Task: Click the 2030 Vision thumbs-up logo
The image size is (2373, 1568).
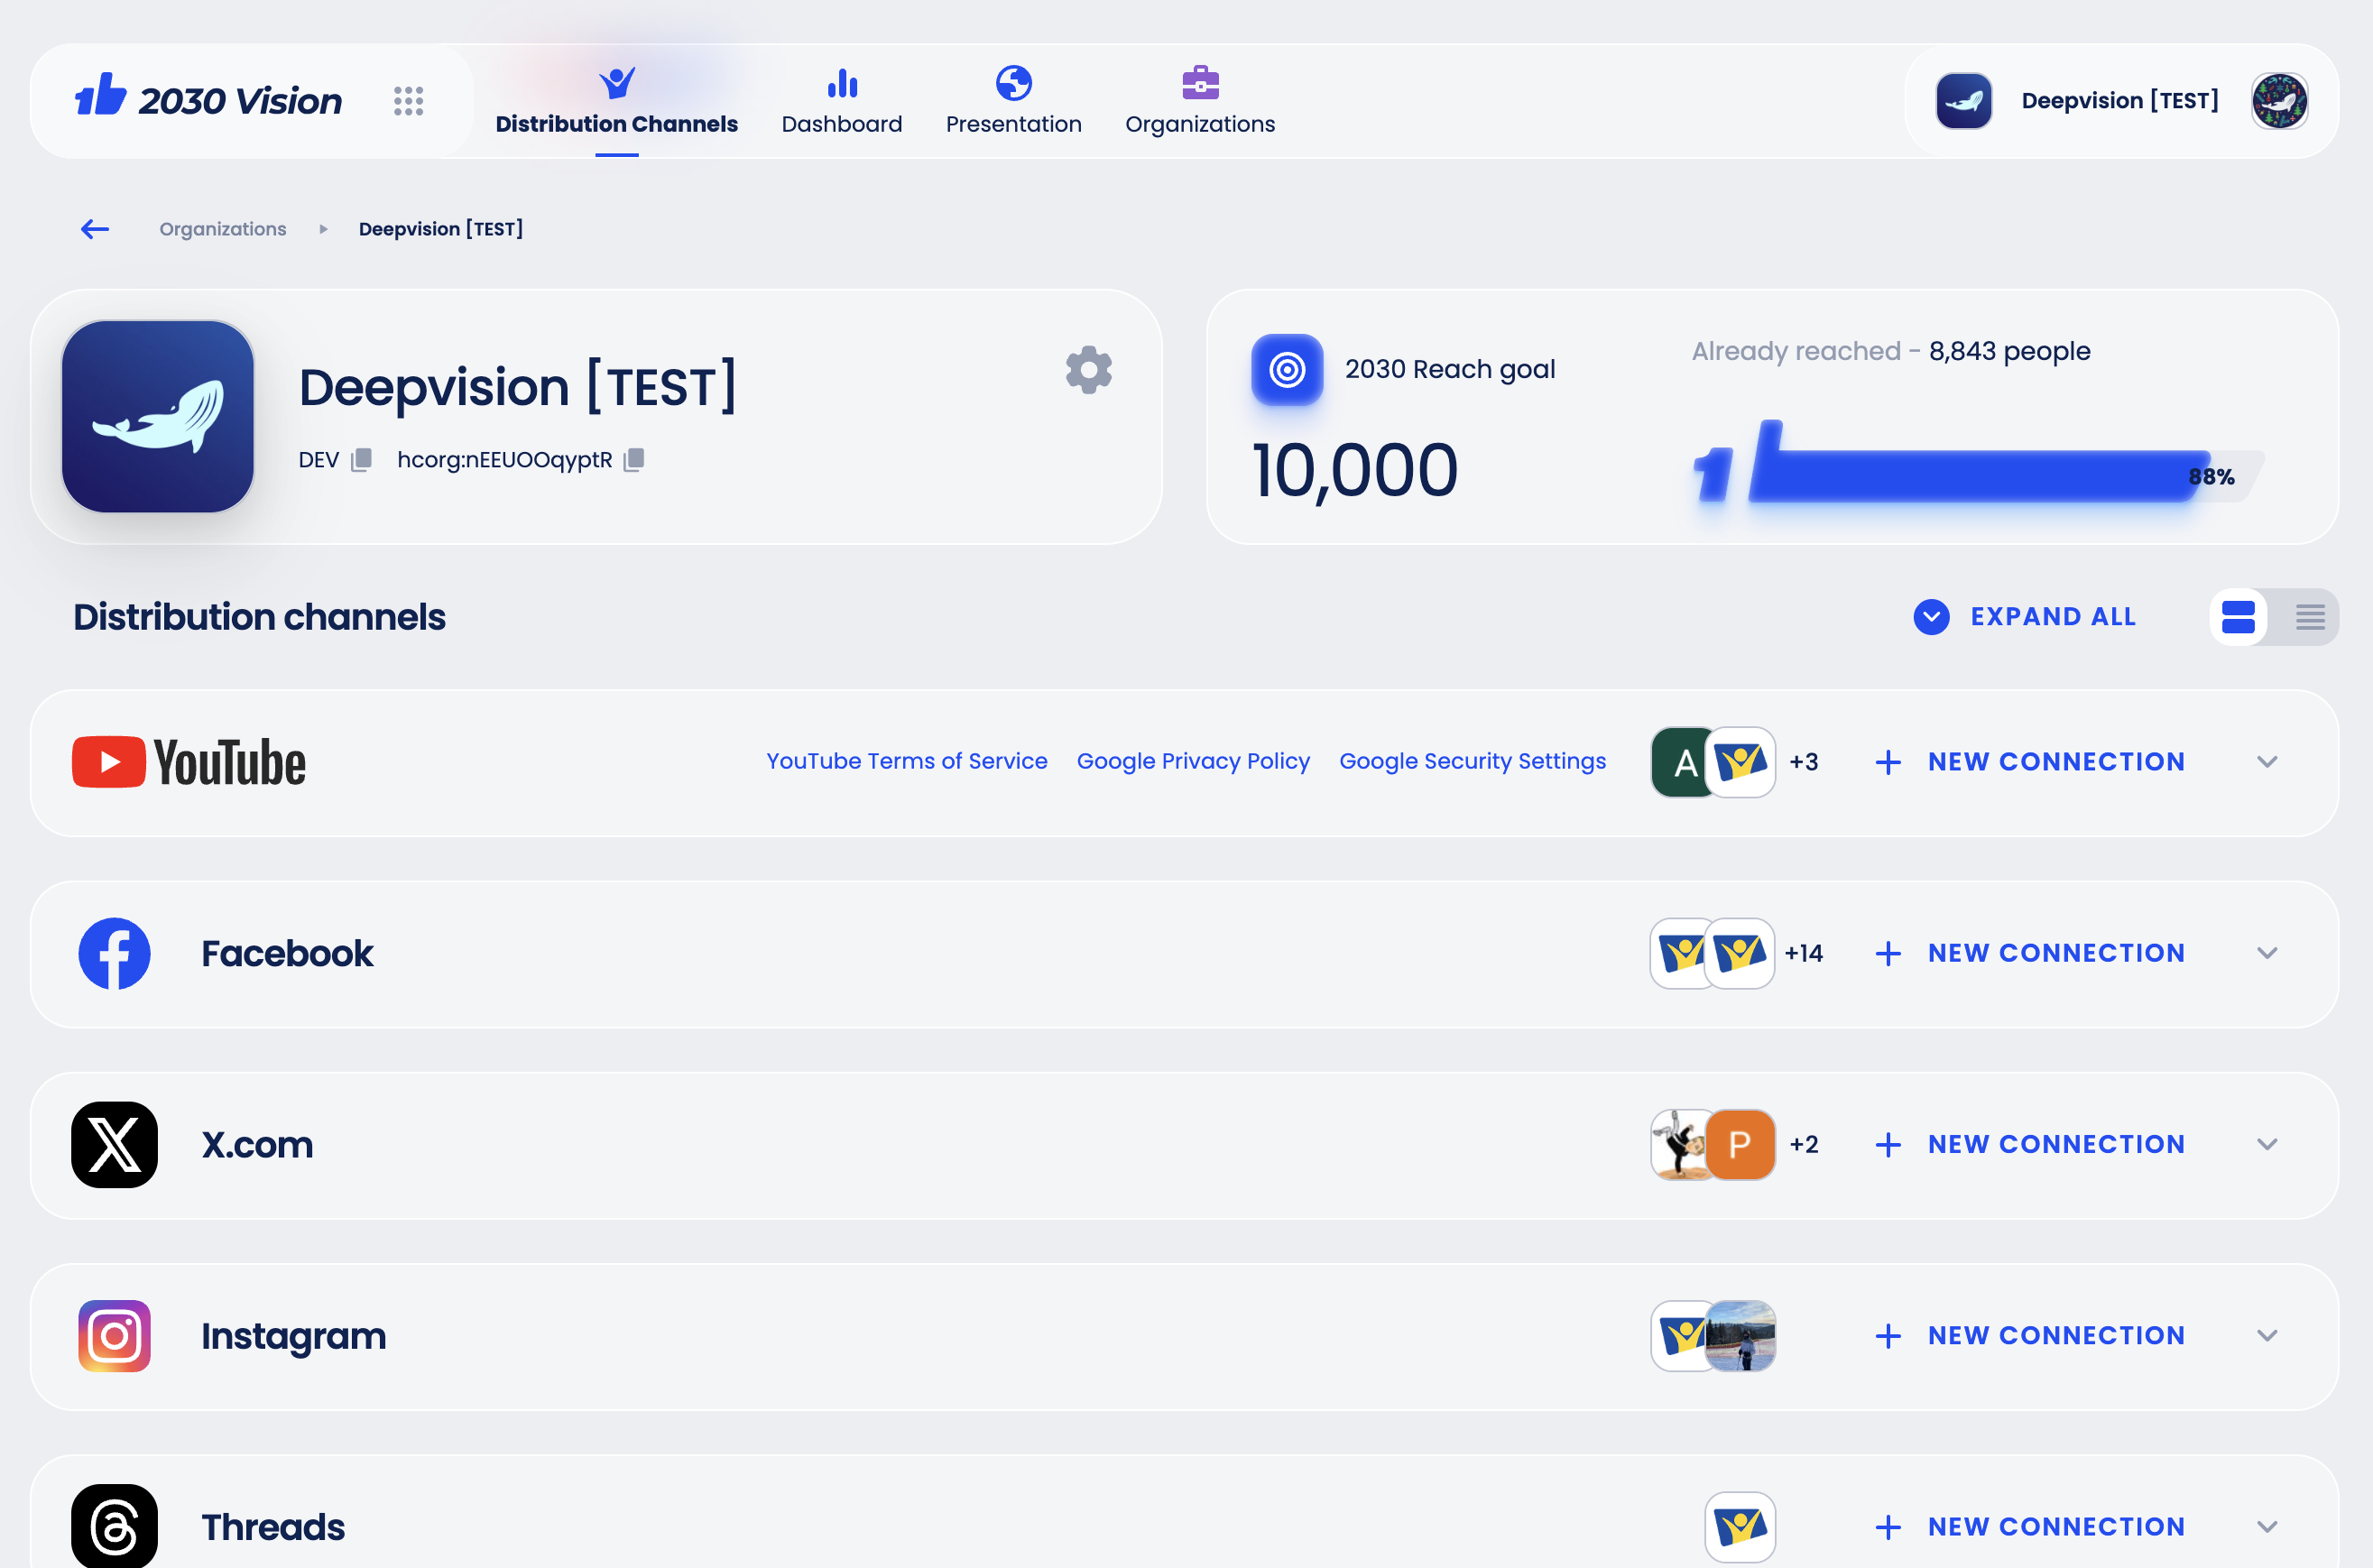Action: pos(101,95)
